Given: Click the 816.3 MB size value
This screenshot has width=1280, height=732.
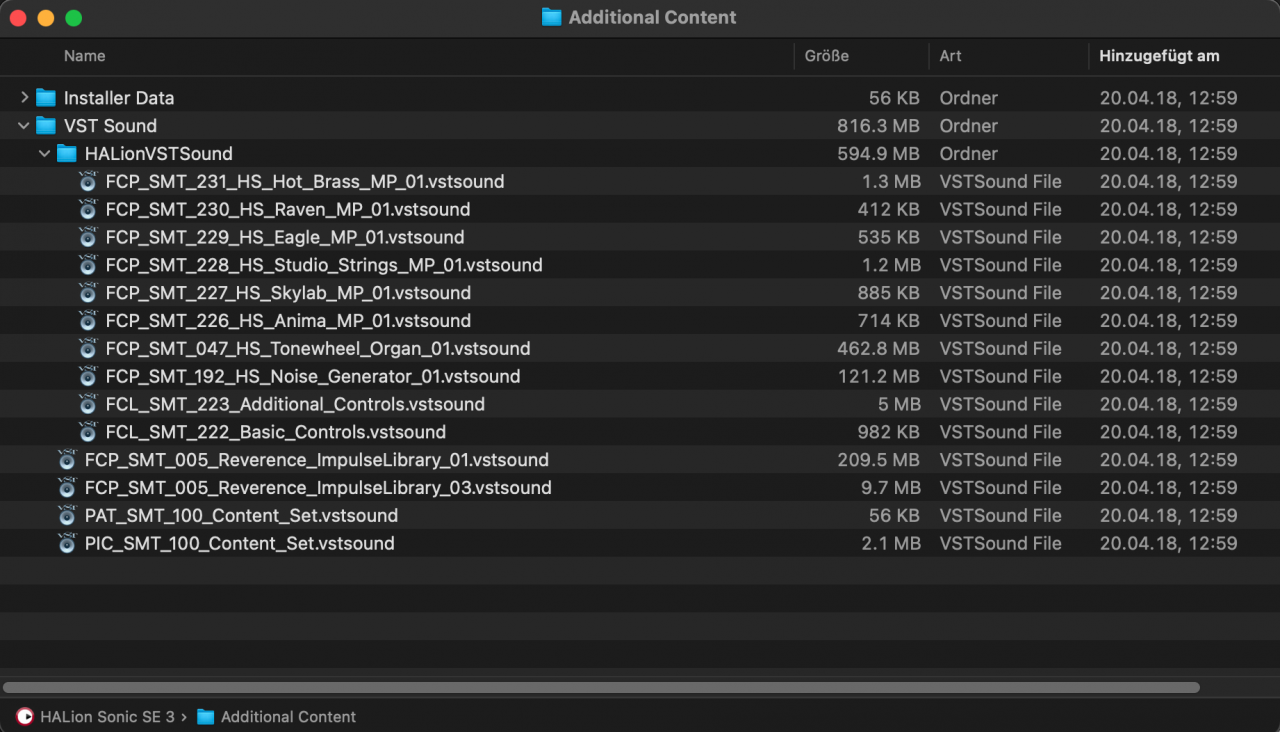Looking at the screenshot, I should 878,126.
